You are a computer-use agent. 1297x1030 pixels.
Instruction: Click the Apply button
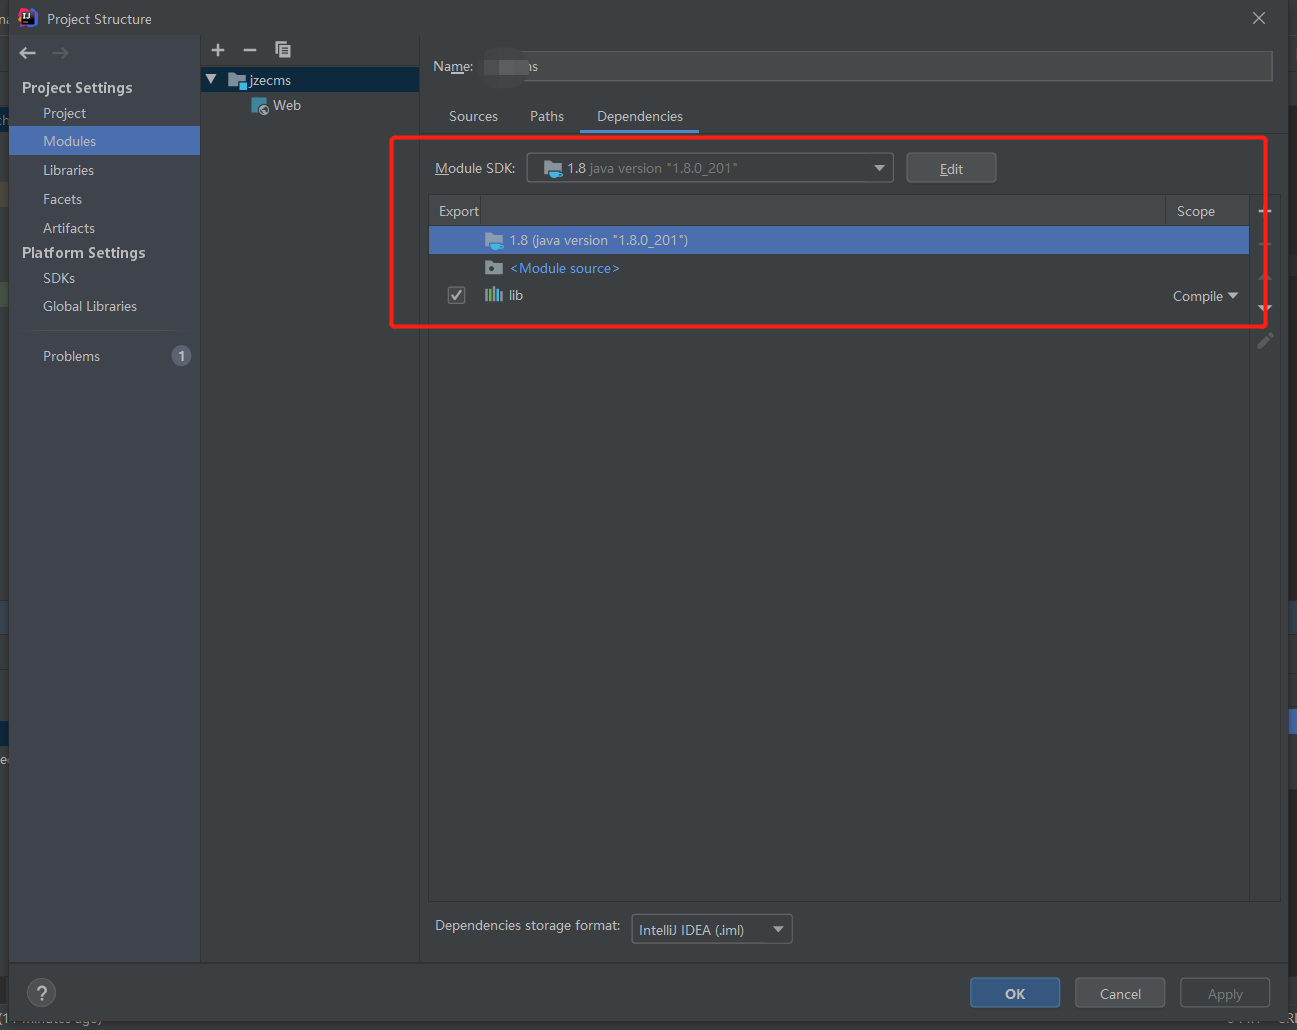(1225, 993)
